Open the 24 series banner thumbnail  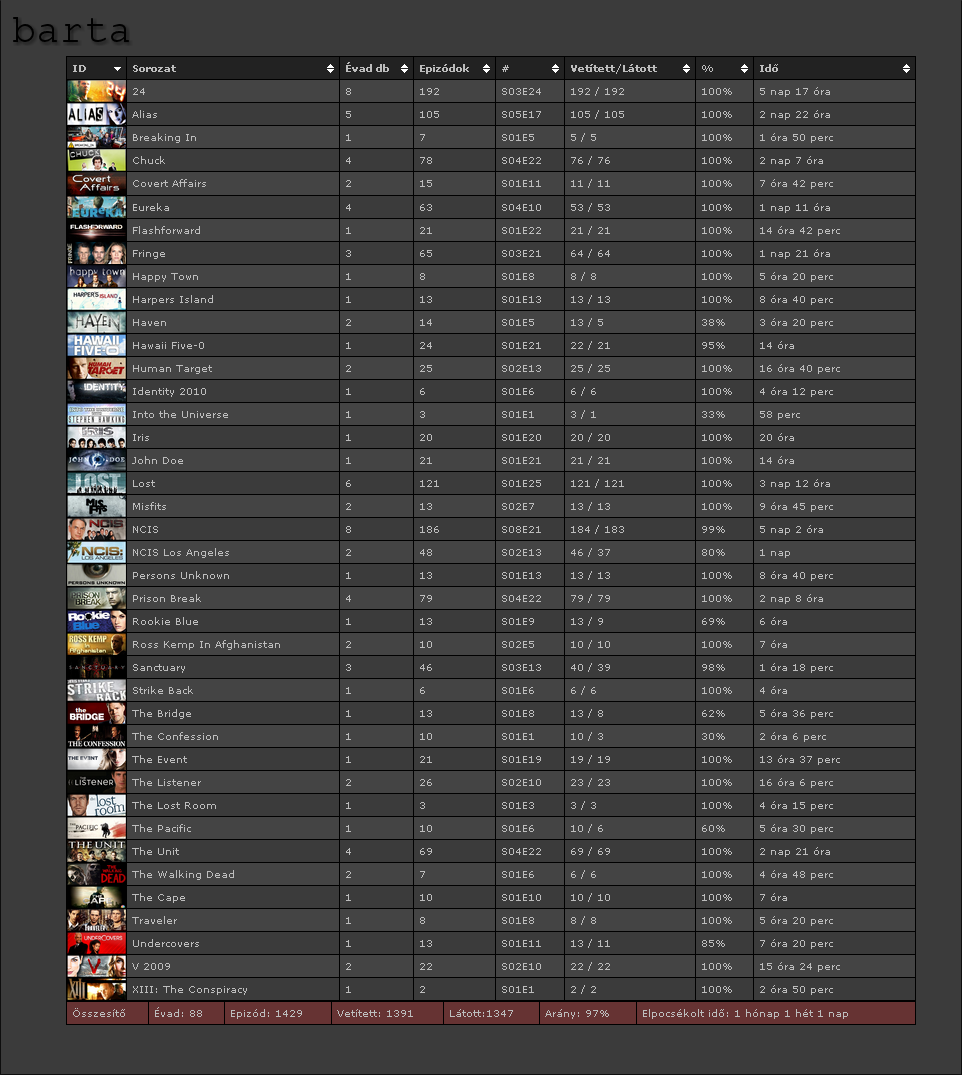(x=97, y=92)
